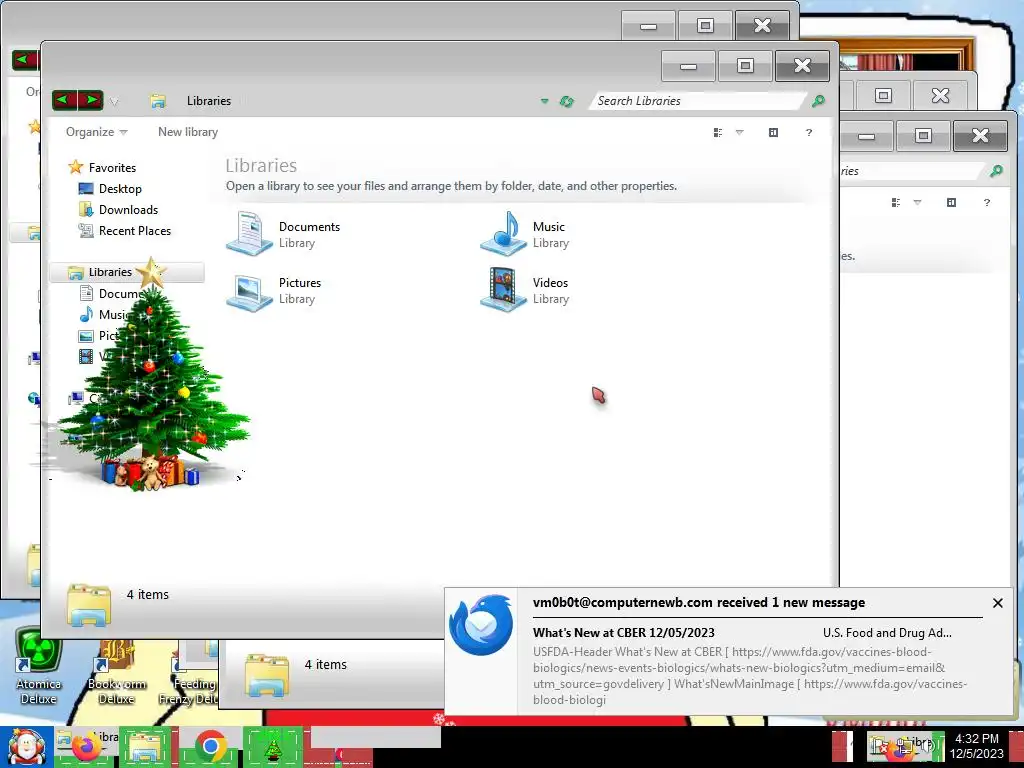Click folder icon in lower background window's details pane
The image size is (1024, 768).
[x=266, y=674]
